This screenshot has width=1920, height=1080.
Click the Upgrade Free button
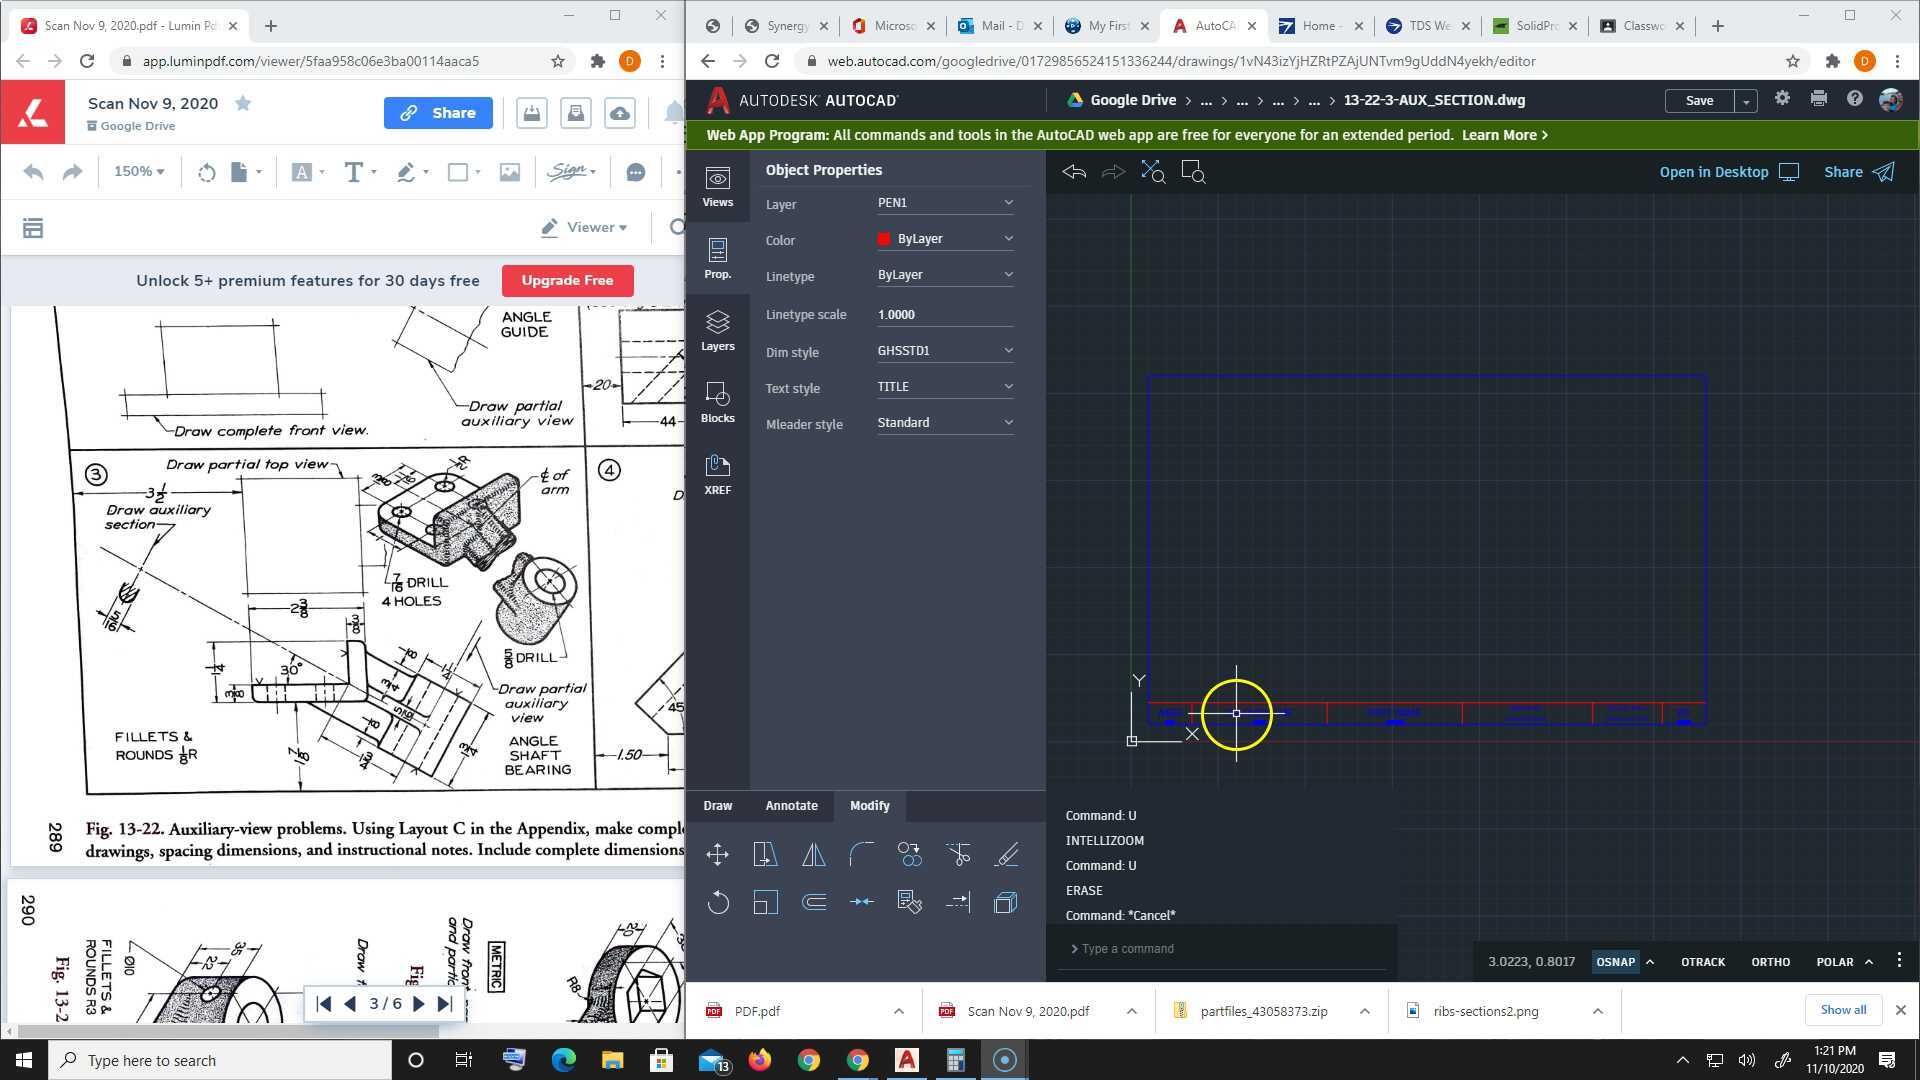click(567, 280)
